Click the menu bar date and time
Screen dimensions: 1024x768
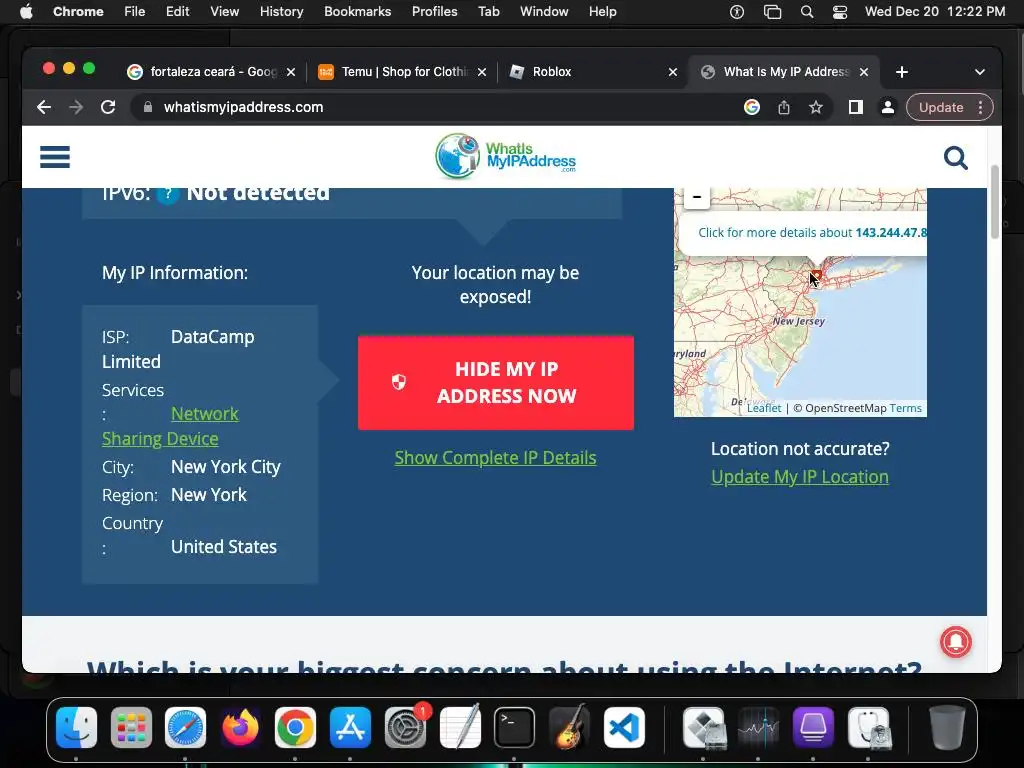[935, 12]
